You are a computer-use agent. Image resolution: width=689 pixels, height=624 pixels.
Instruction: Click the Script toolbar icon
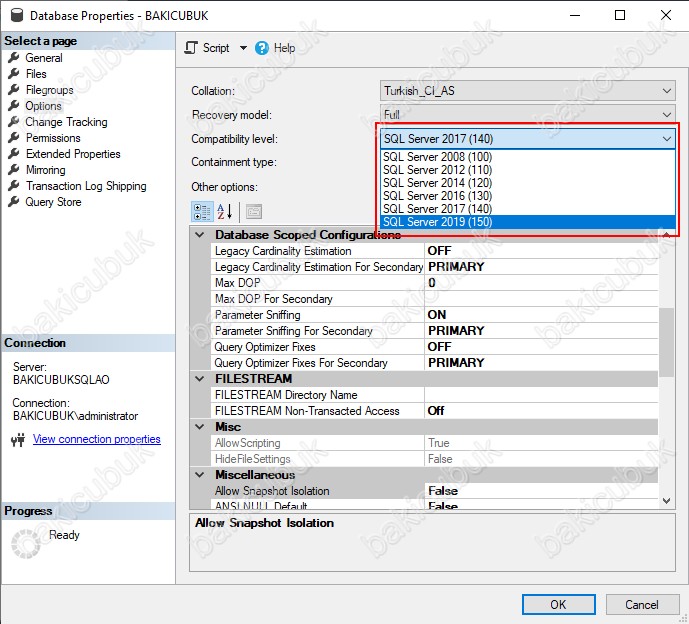(191, 47)
